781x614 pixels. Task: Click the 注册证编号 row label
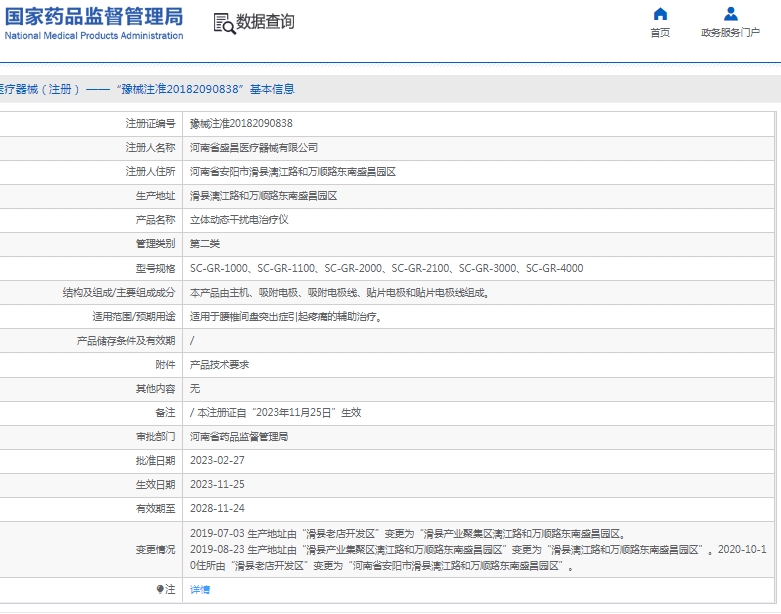150,123
